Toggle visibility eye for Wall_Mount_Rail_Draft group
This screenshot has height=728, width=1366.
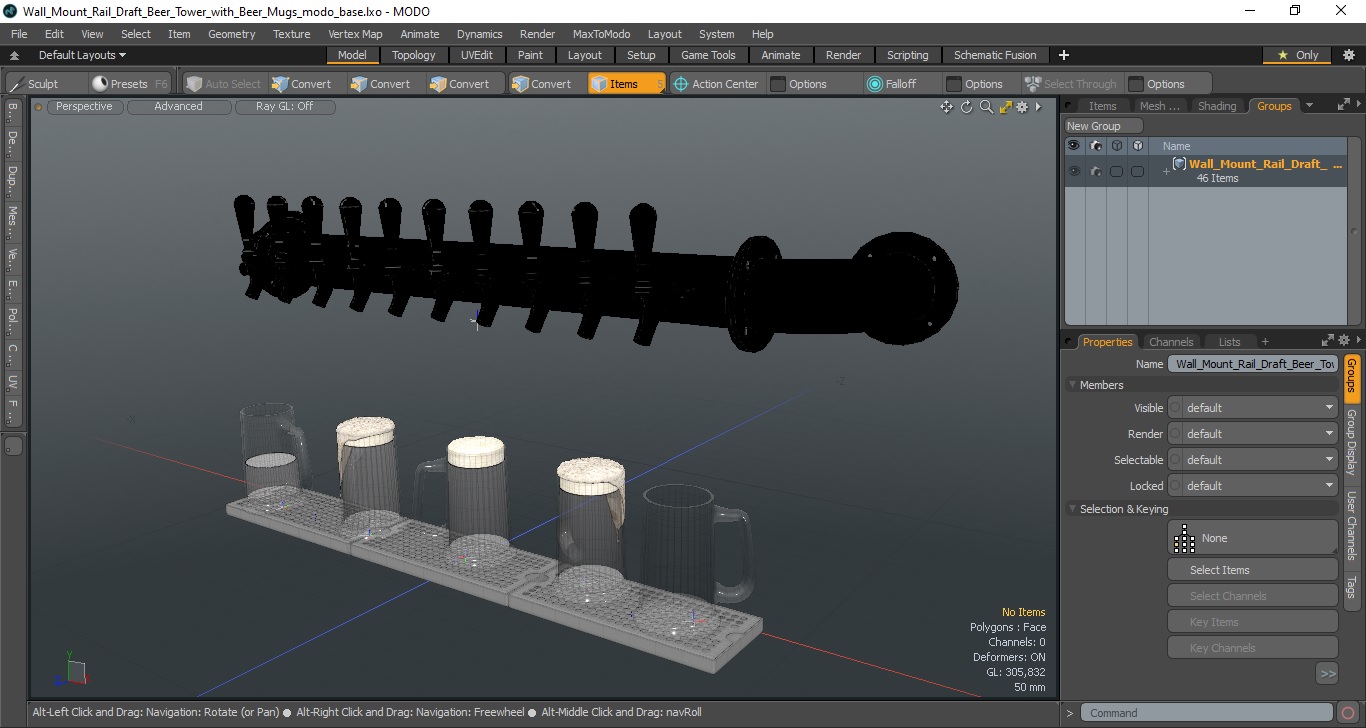pyautogui.click(x=1074, y=171)
